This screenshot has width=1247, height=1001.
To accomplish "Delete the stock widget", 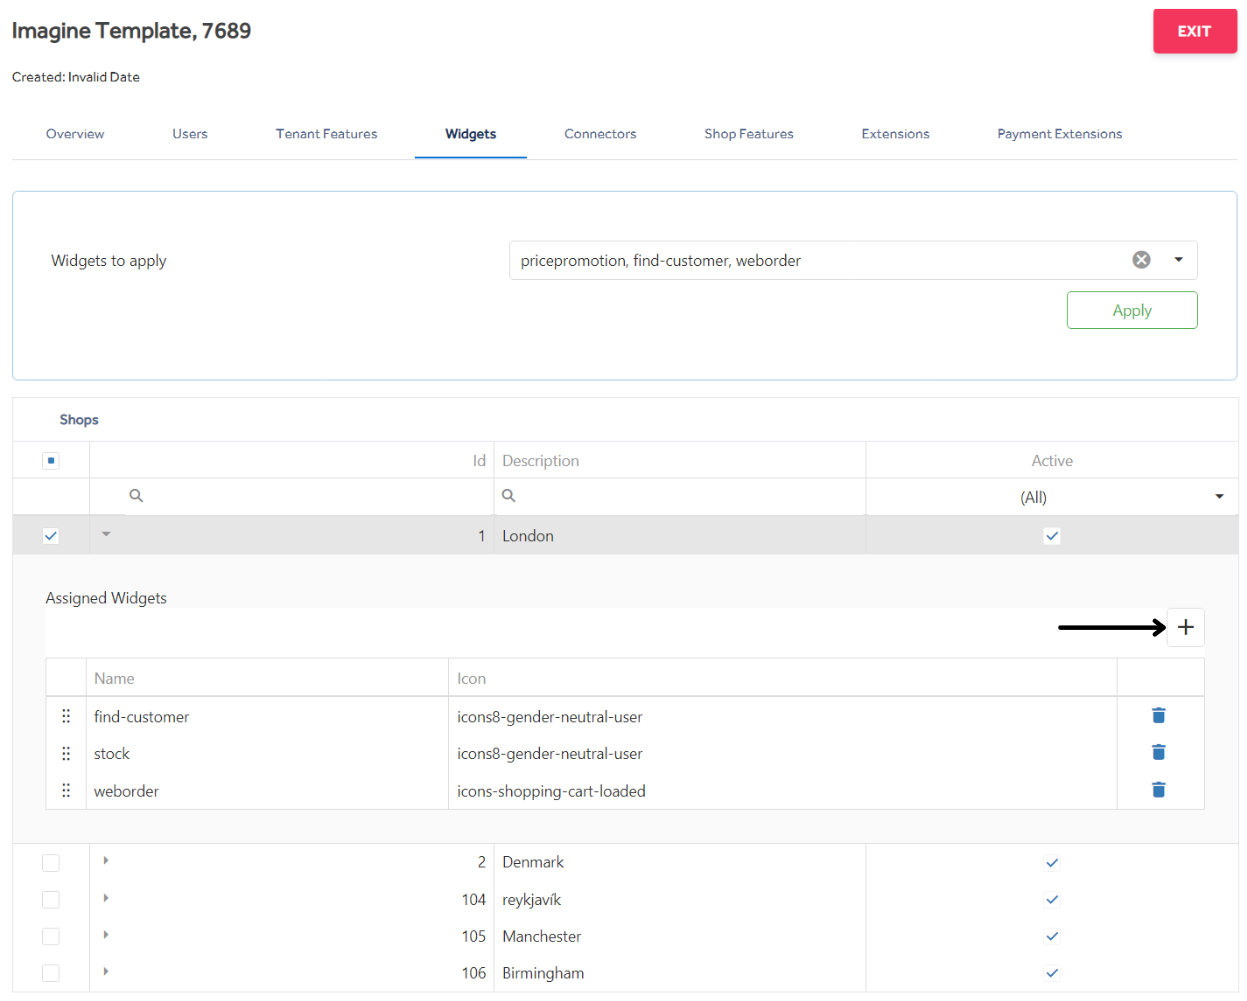I will [x=1158, y=752].
